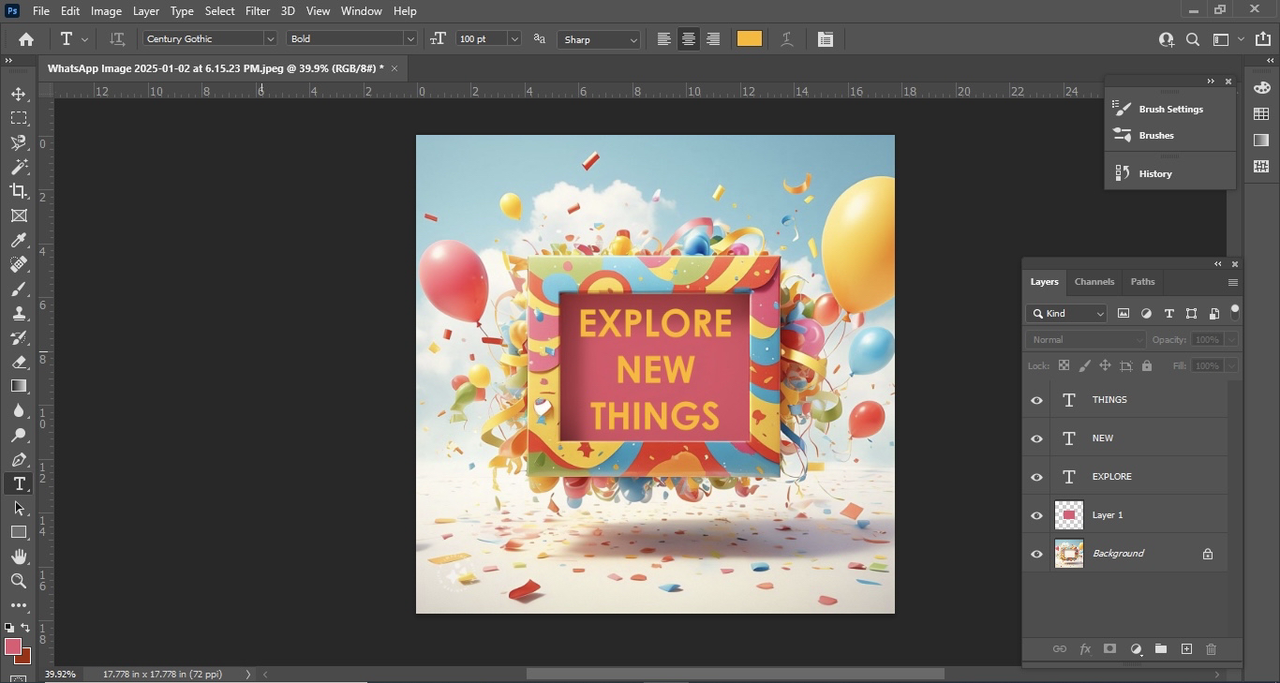Select the Zoom tool
Image resolution: width=1280 pixels, height=683 pixels.
(19, 581)
